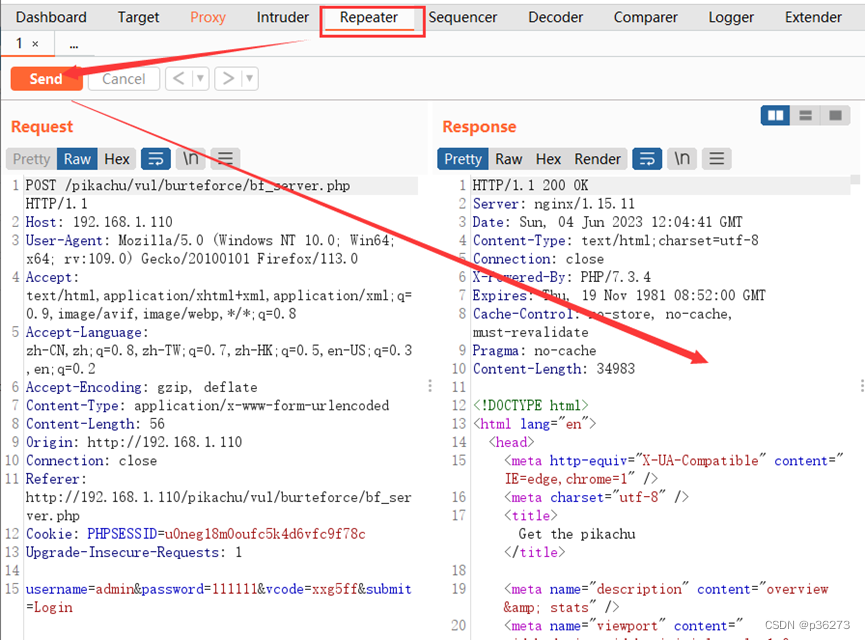Viewport: 865px width, 640px height.
Task: Click the Request panel heading
Action: pyautogui.click(x=42, y=127)
